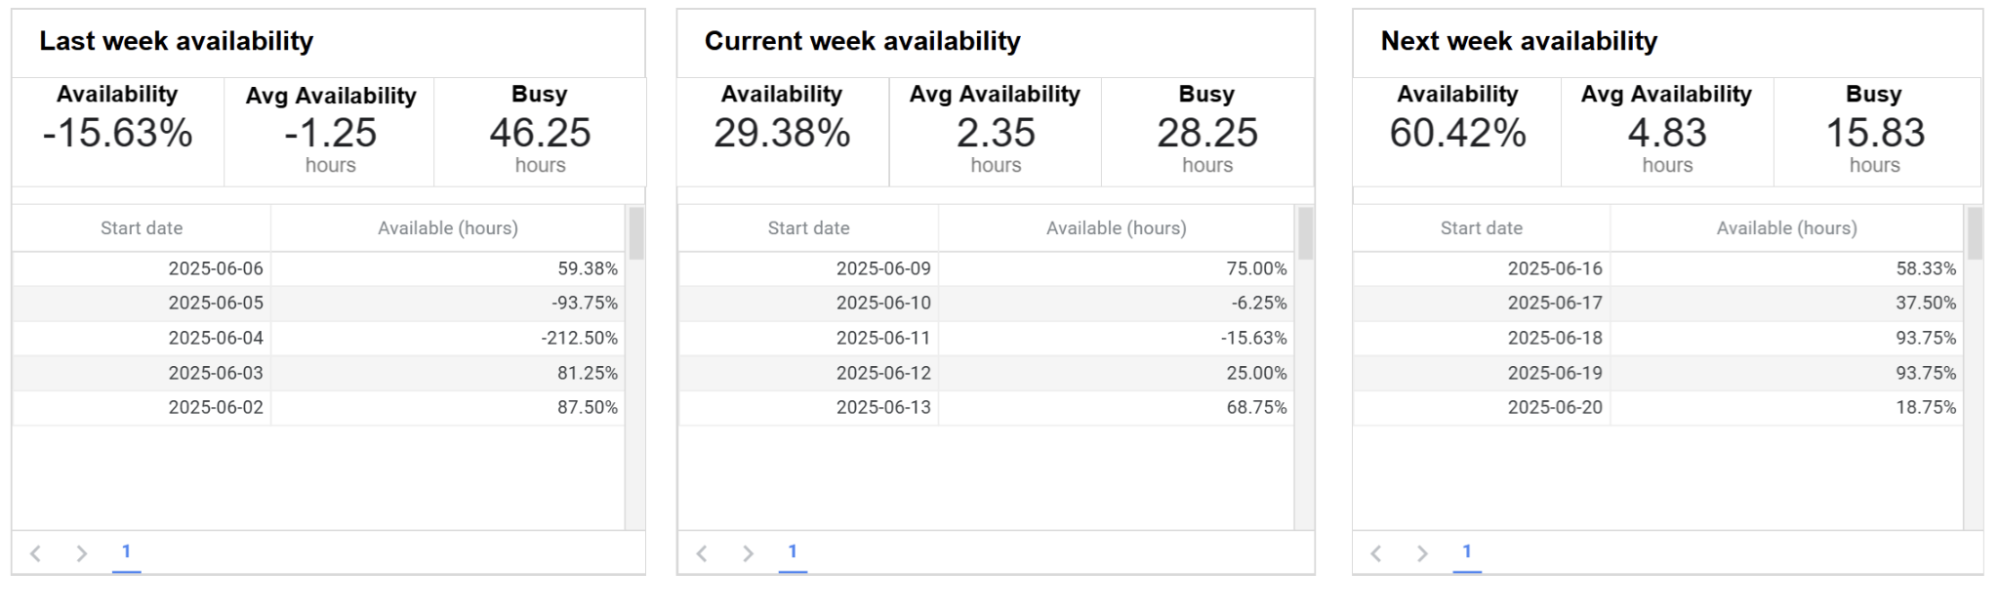Image resolution: width=1999 pixels, height=590 pixels.
Task: Click the 4.83 hours Avg Availability scorecard
Action: pyautogui.click(x=1667, y=132)
